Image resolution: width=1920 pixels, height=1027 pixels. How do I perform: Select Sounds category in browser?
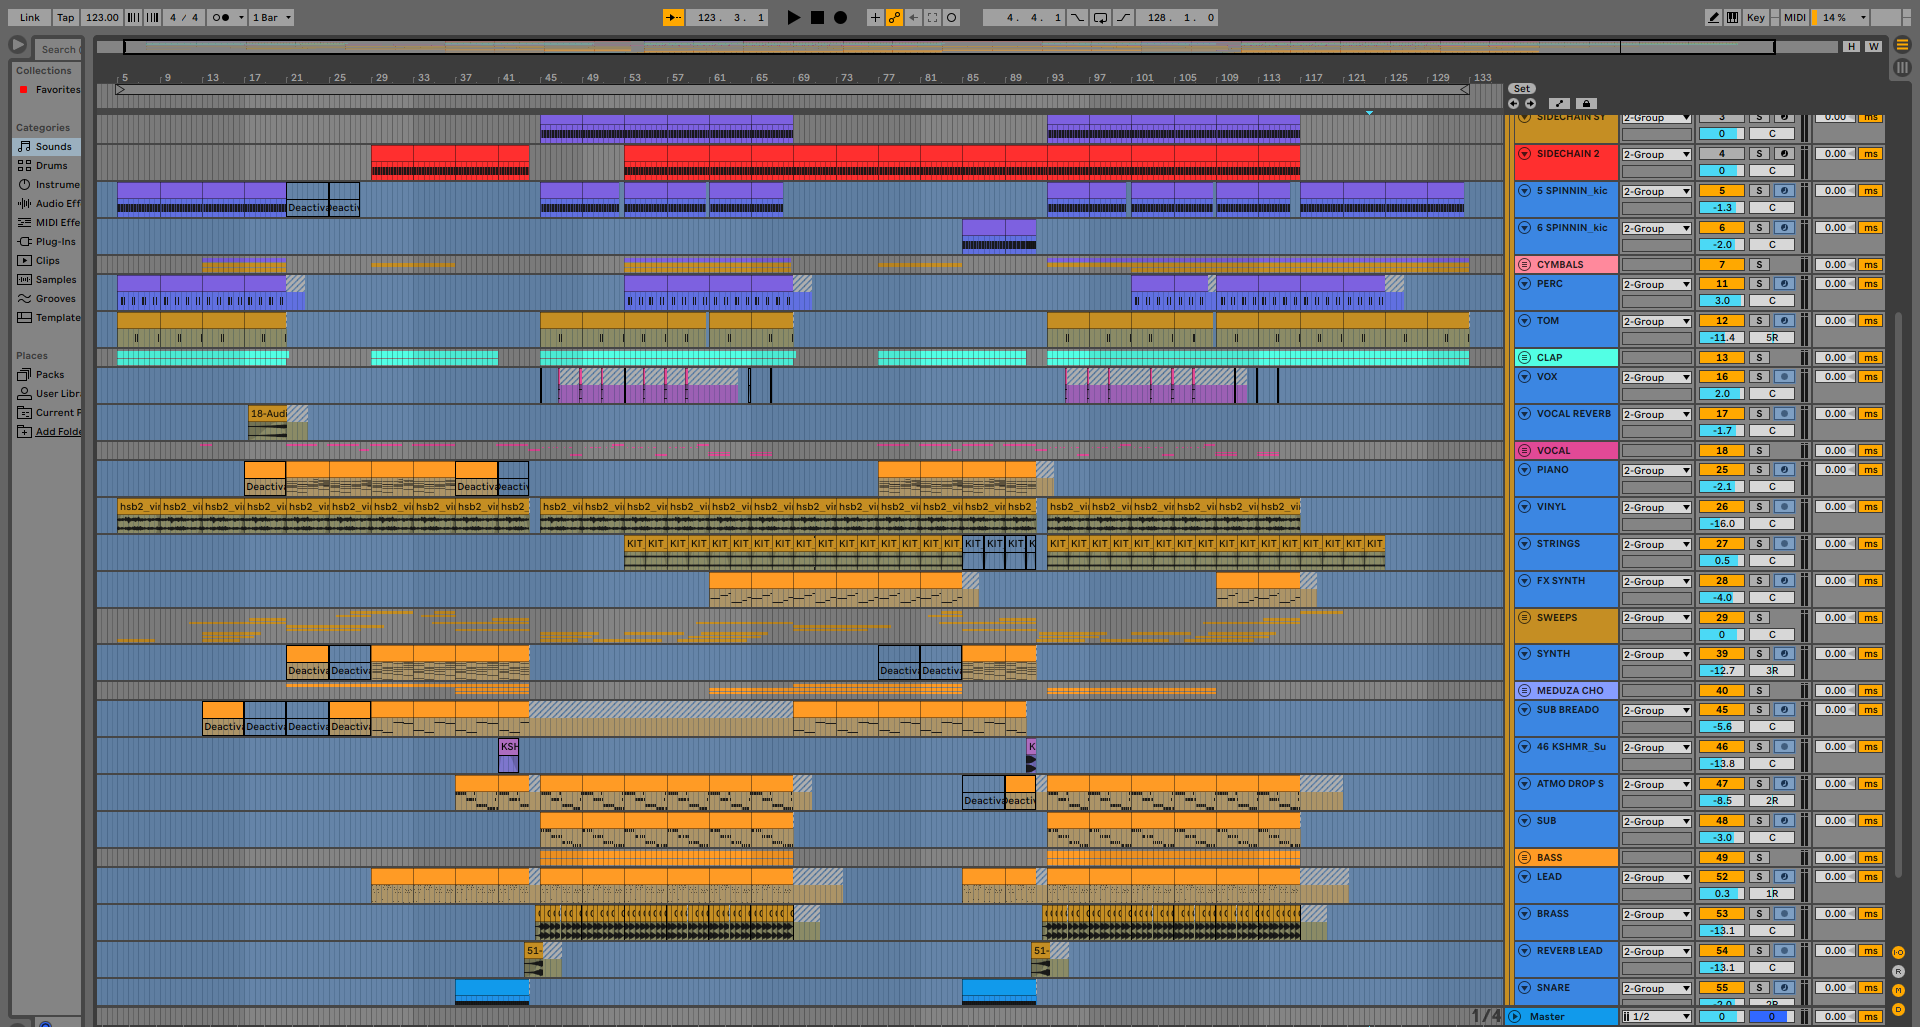[47, 146]
